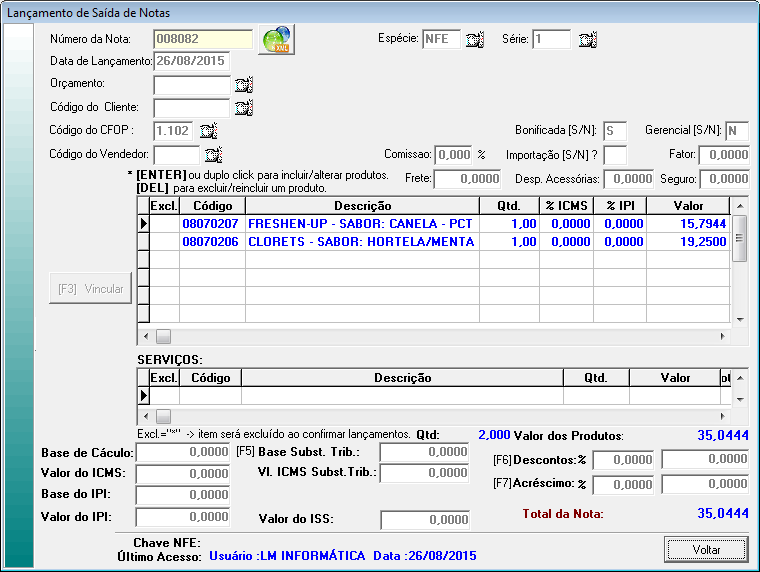Click the Número da Nota field
The image size is (760, 572).
pos(203,40)
